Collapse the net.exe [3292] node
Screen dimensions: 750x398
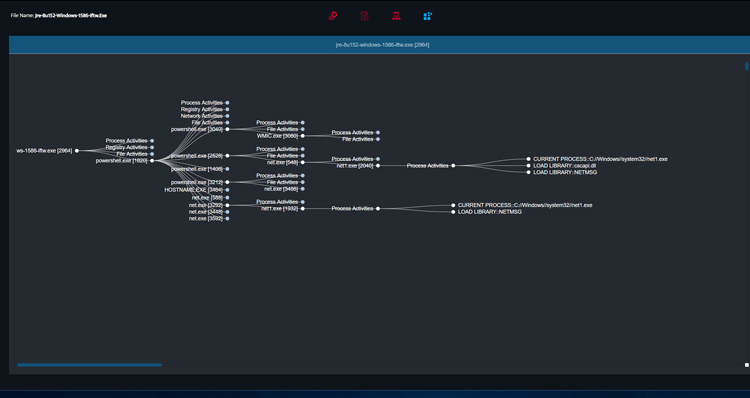[227, 205]
